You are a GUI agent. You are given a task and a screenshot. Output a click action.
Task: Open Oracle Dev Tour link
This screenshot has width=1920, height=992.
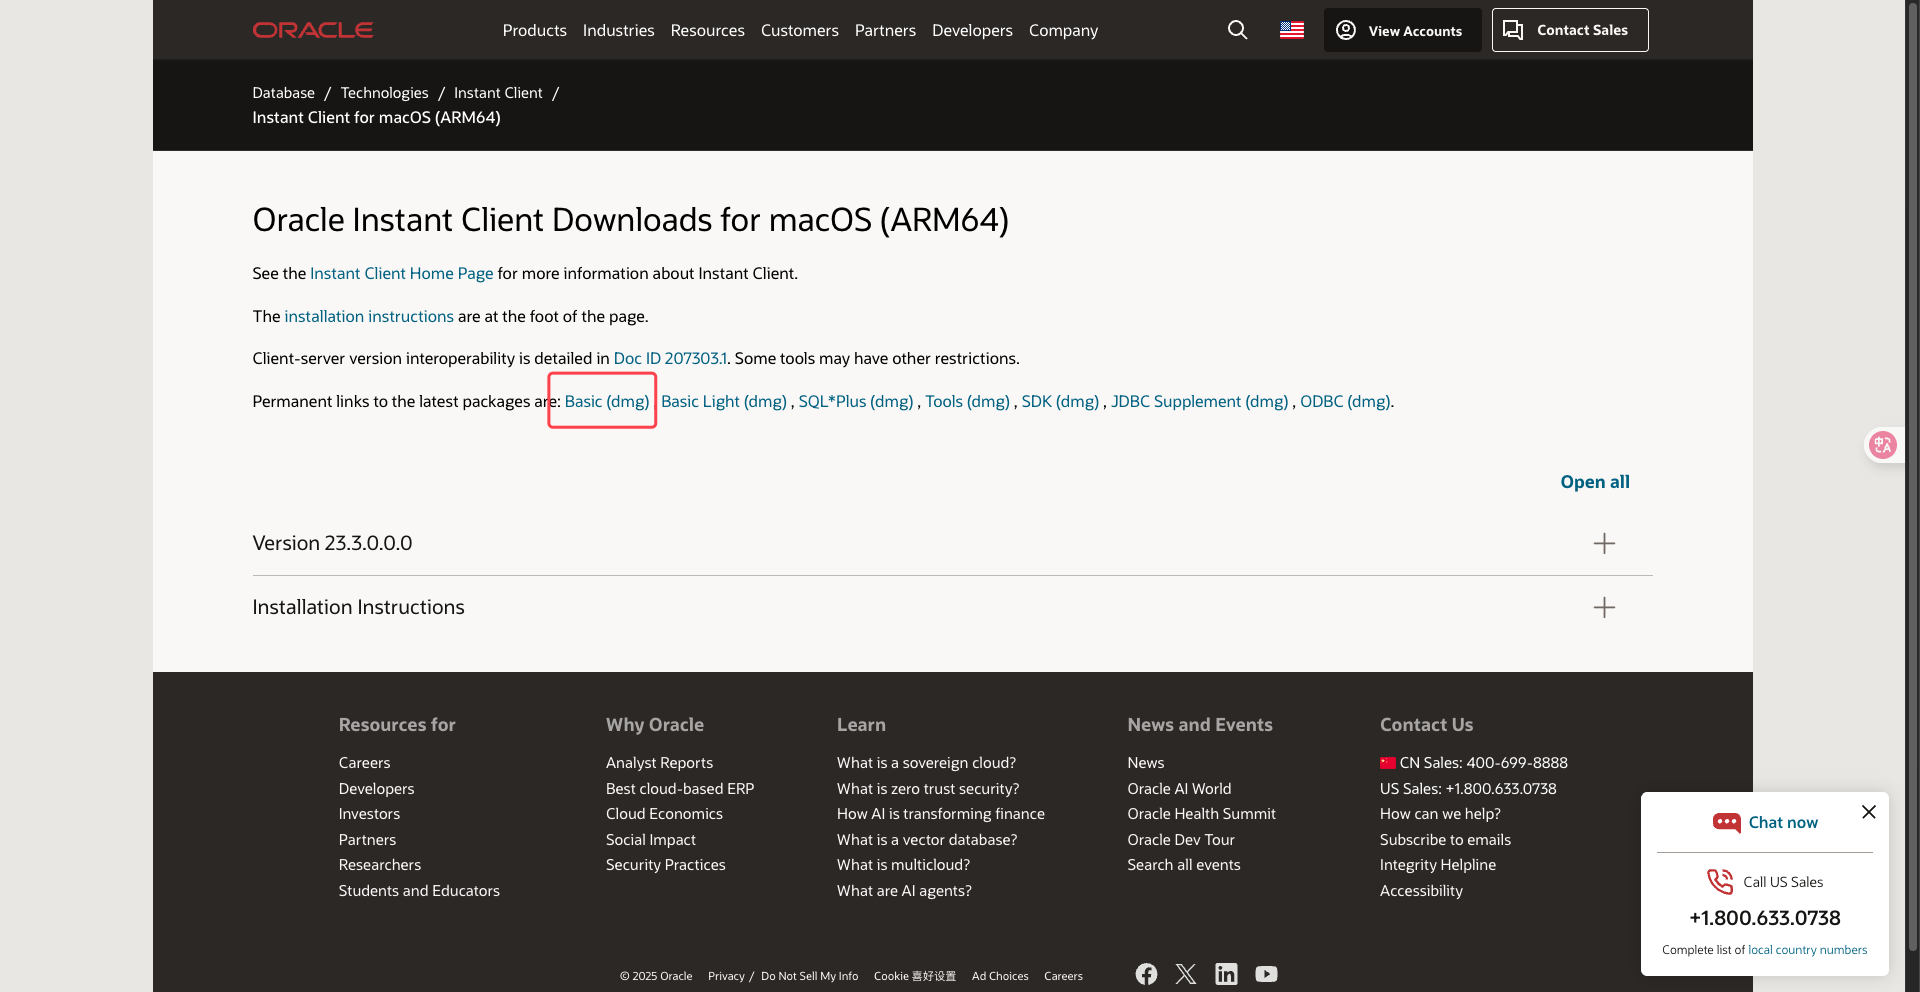pyautogui.click(x=1181, y=840)
